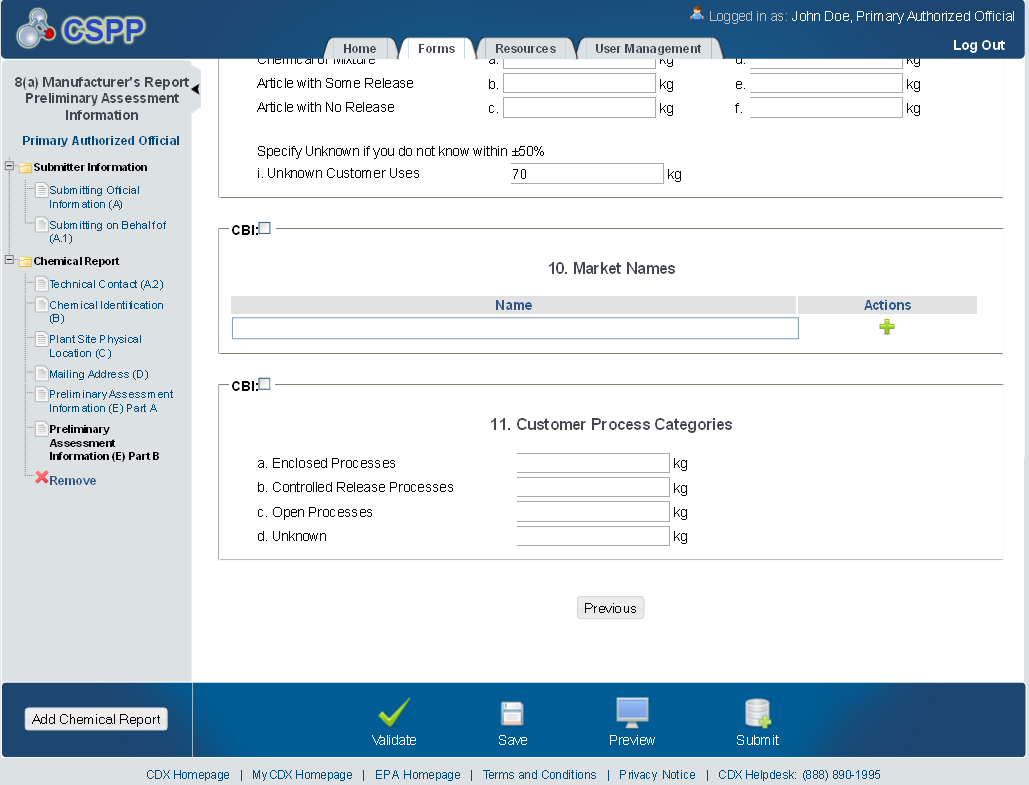
Task: Check the CBI box for Customer Process Categories
Action: point(264,384)
